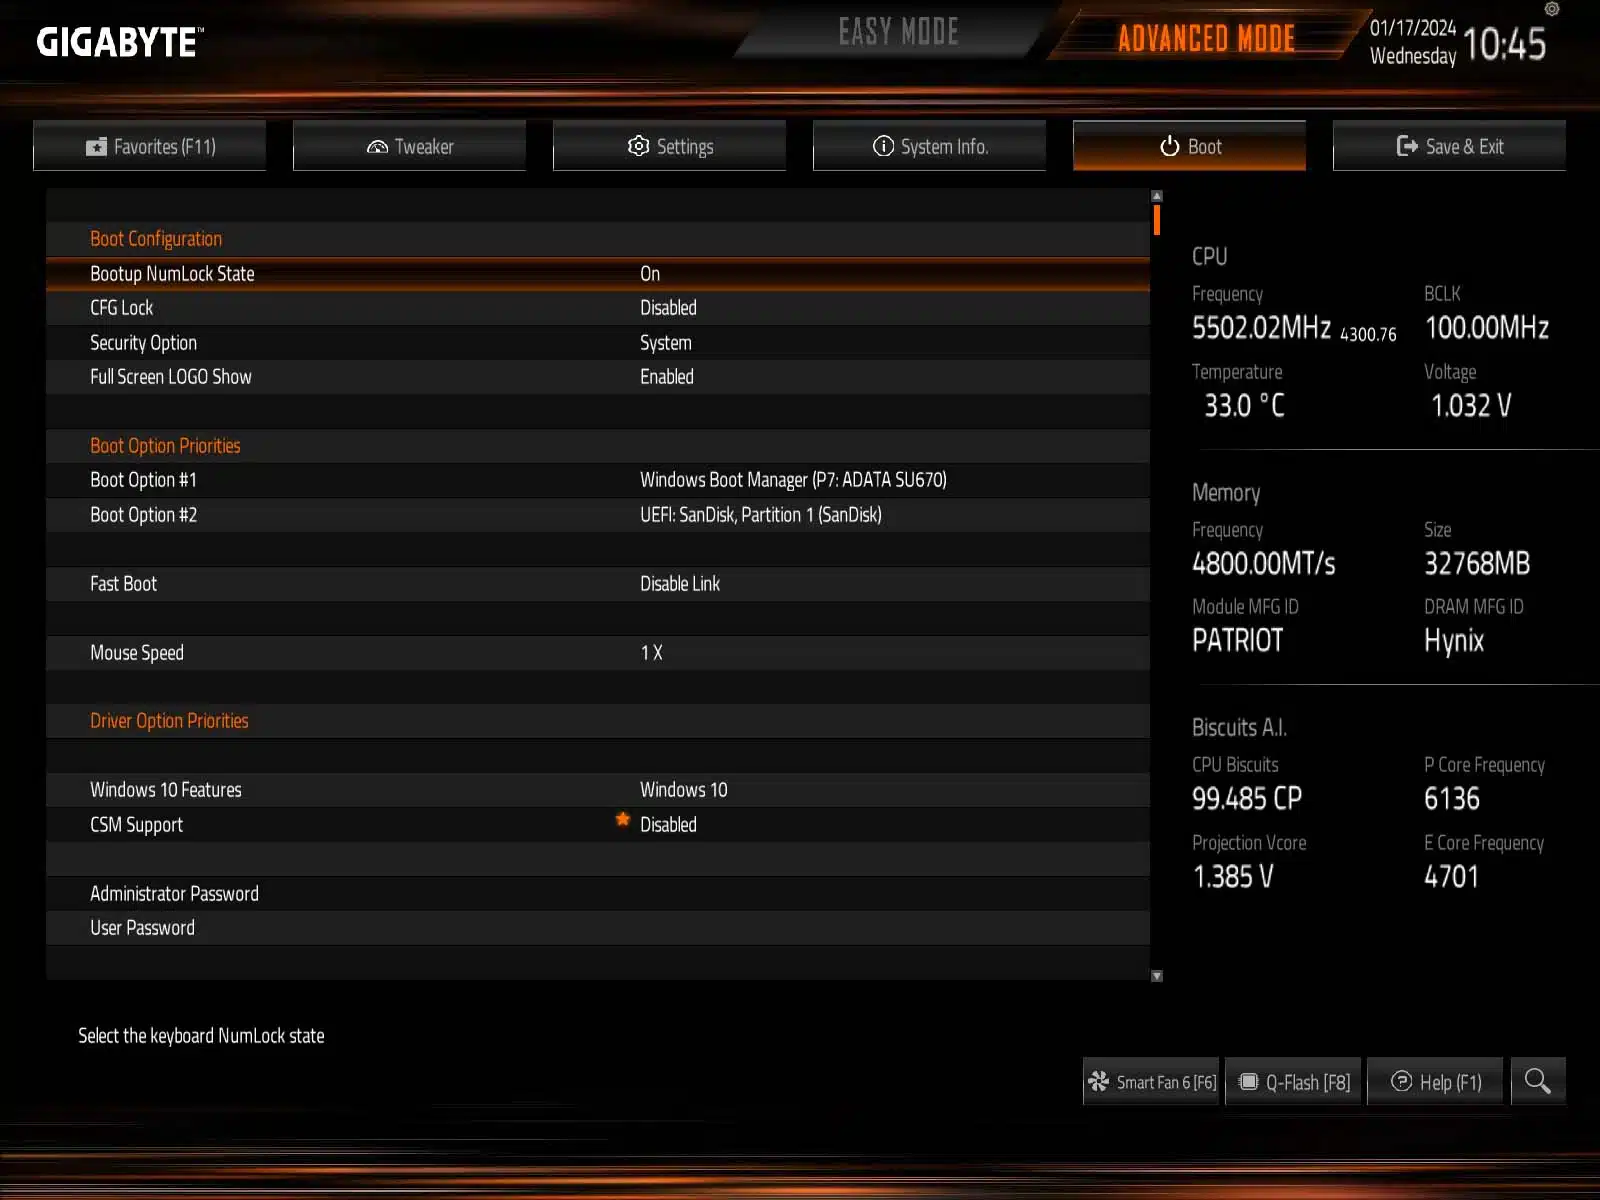The image size is (1600, 1200).
Task: Open Security Option value System
Action: (666, 343)
